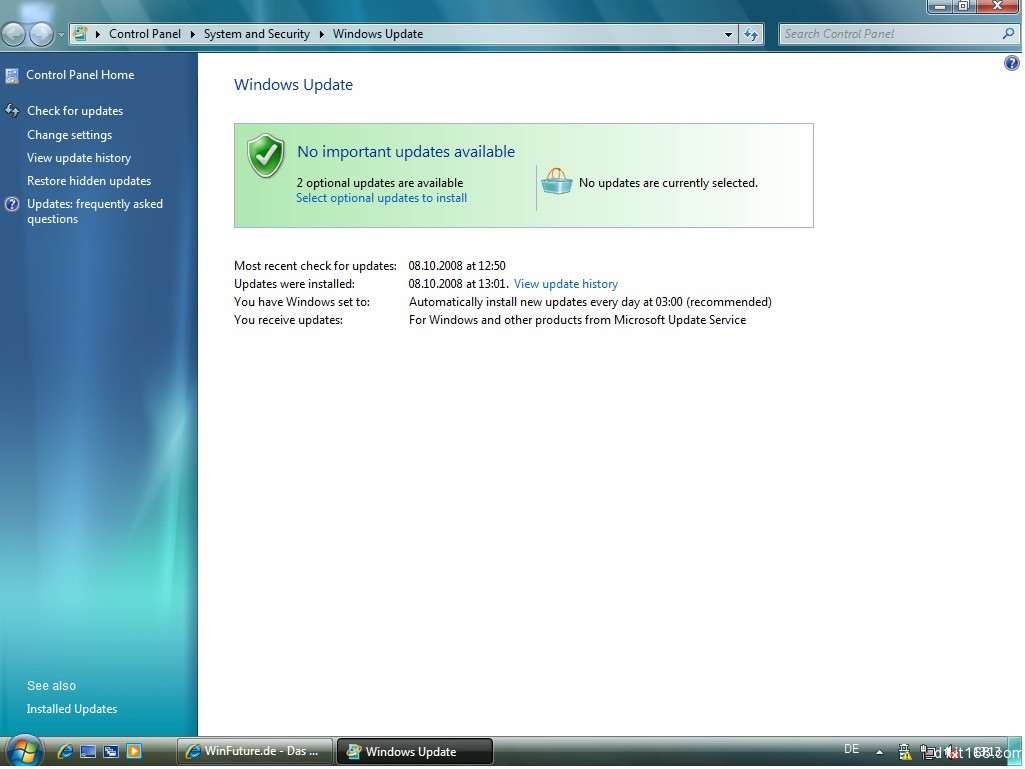The image size is (1025, 769).
Task: Launch Internet Explorer from Quick Launch
Action: (64, 751)
